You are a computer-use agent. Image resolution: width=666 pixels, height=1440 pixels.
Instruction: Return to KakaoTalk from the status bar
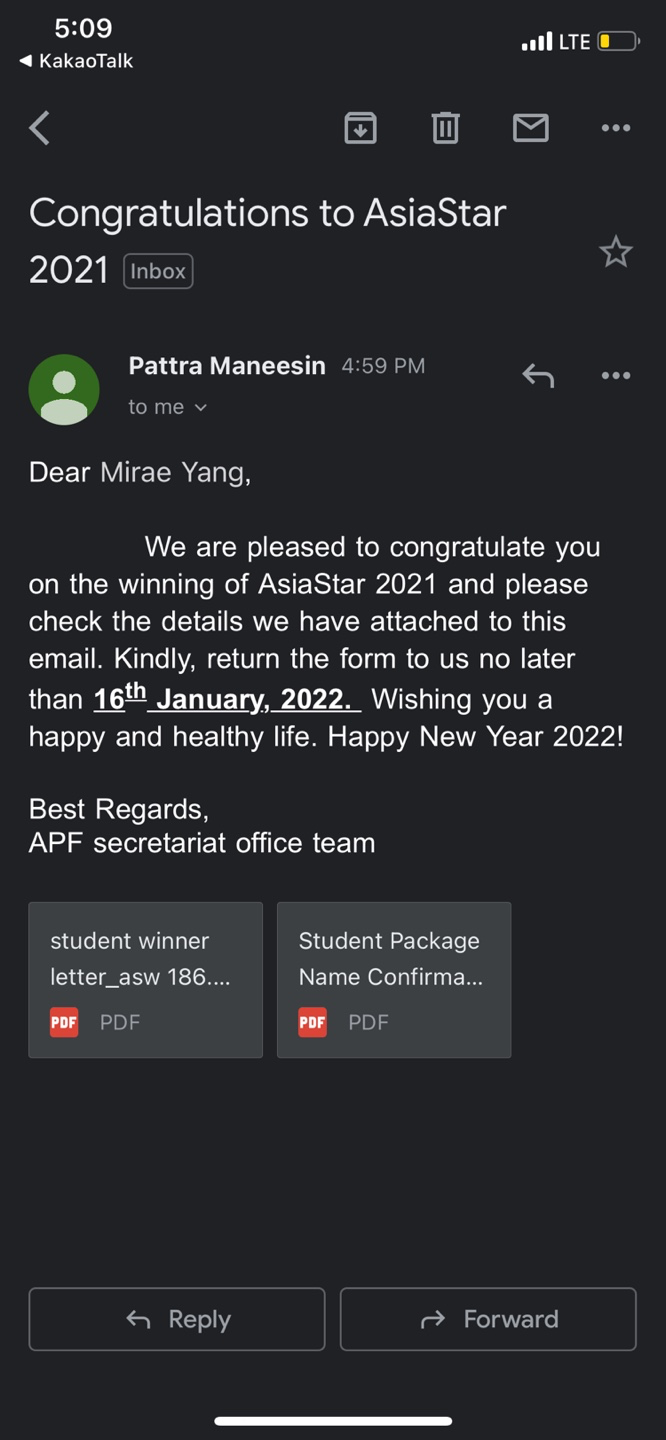click(x=76, y=61)
